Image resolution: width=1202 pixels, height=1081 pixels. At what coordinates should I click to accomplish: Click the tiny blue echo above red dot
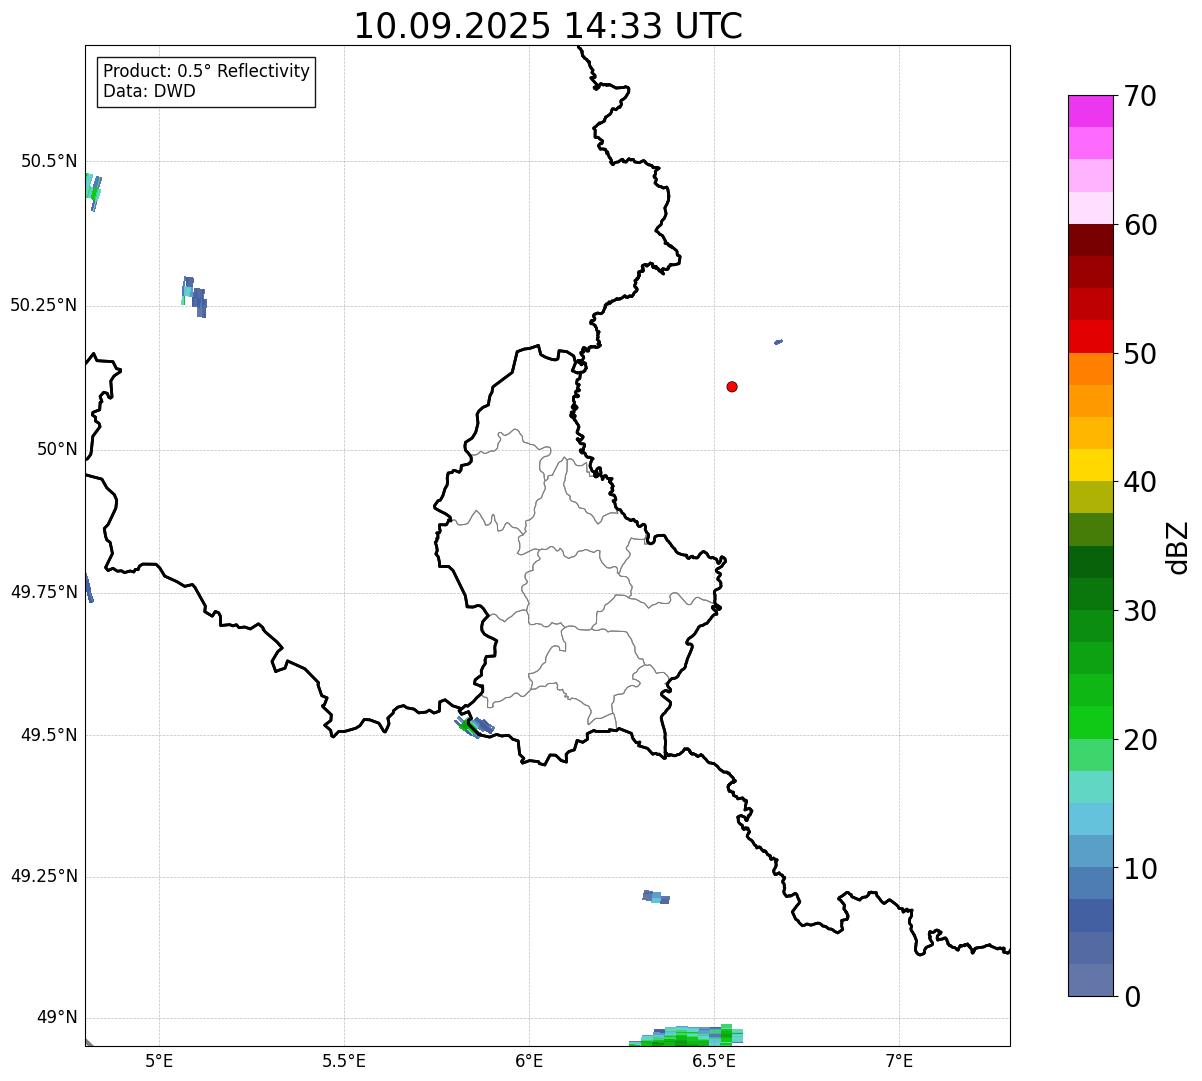click(x=778, y=342)
